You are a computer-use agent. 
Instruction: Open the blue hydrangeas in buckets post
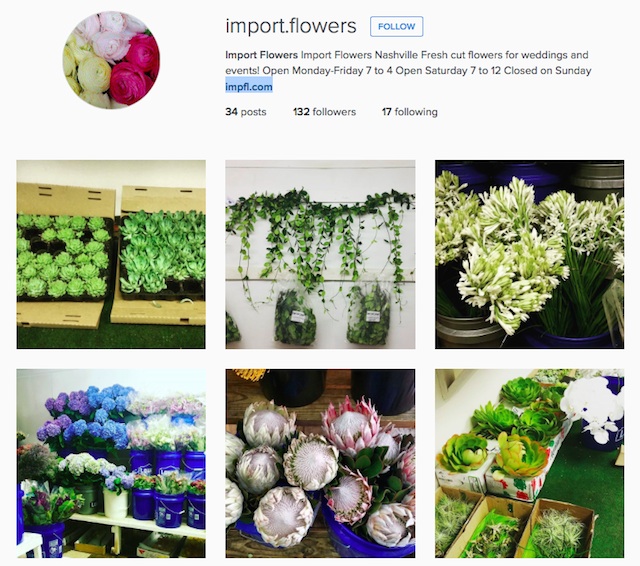pos(111,464)
